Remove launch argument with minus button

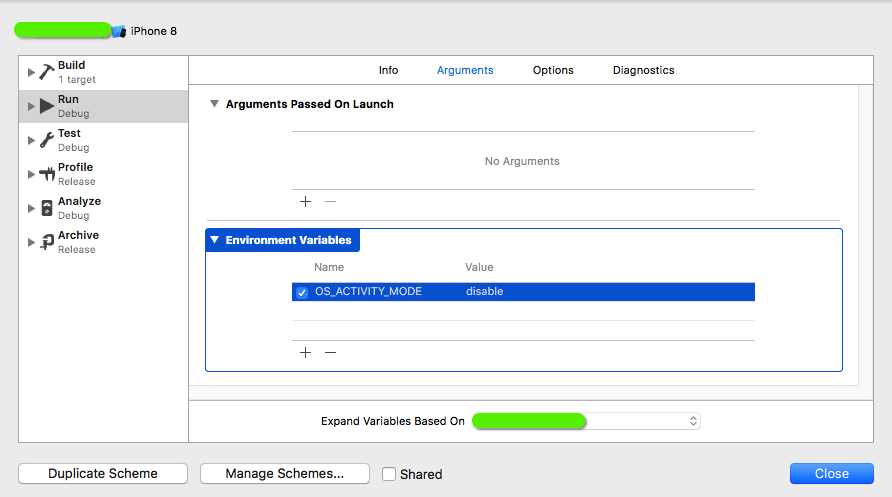click(x=330, y=201)
